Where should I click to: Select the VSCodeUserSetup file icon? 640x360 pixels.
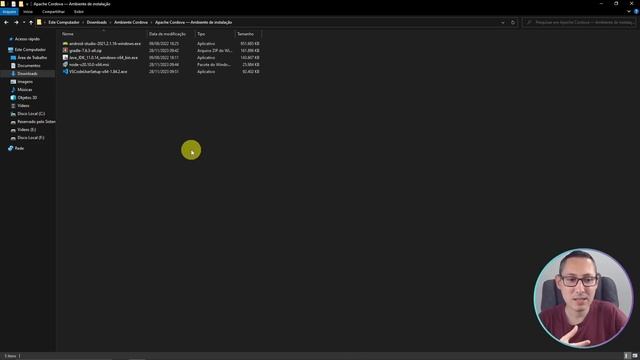click(65, 71)
